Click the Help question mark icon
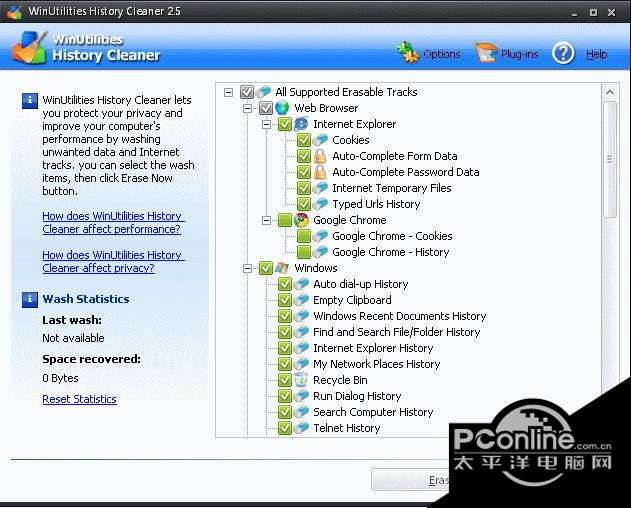This screenshot has width=631, height=508. pyautogui.click(x=563, y=53)
